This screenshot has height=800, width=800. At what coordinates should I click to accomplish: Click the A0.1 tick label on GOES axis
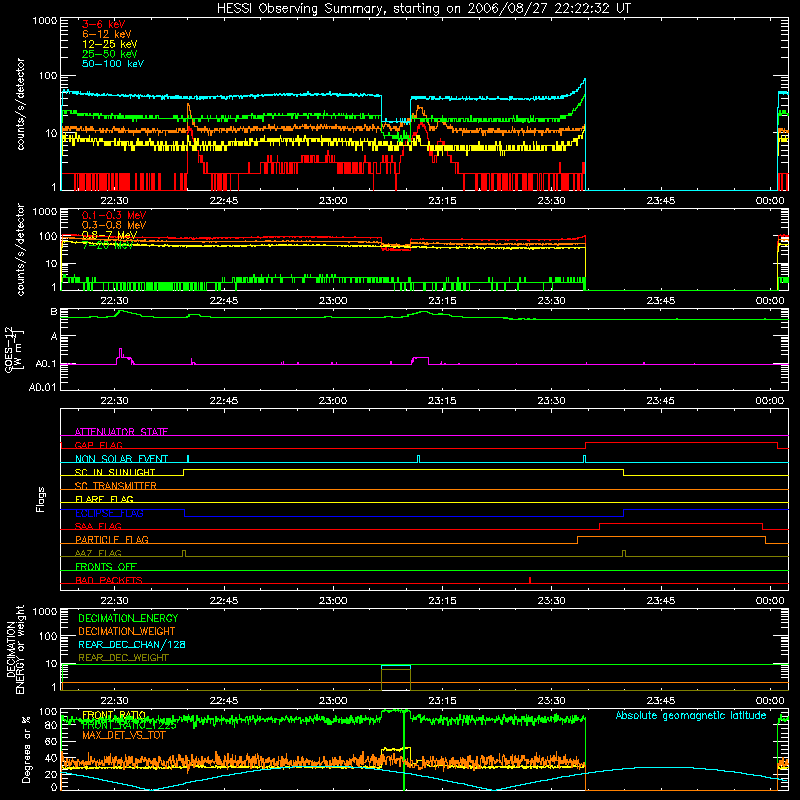pyautogui.click(x=45, y=364)
